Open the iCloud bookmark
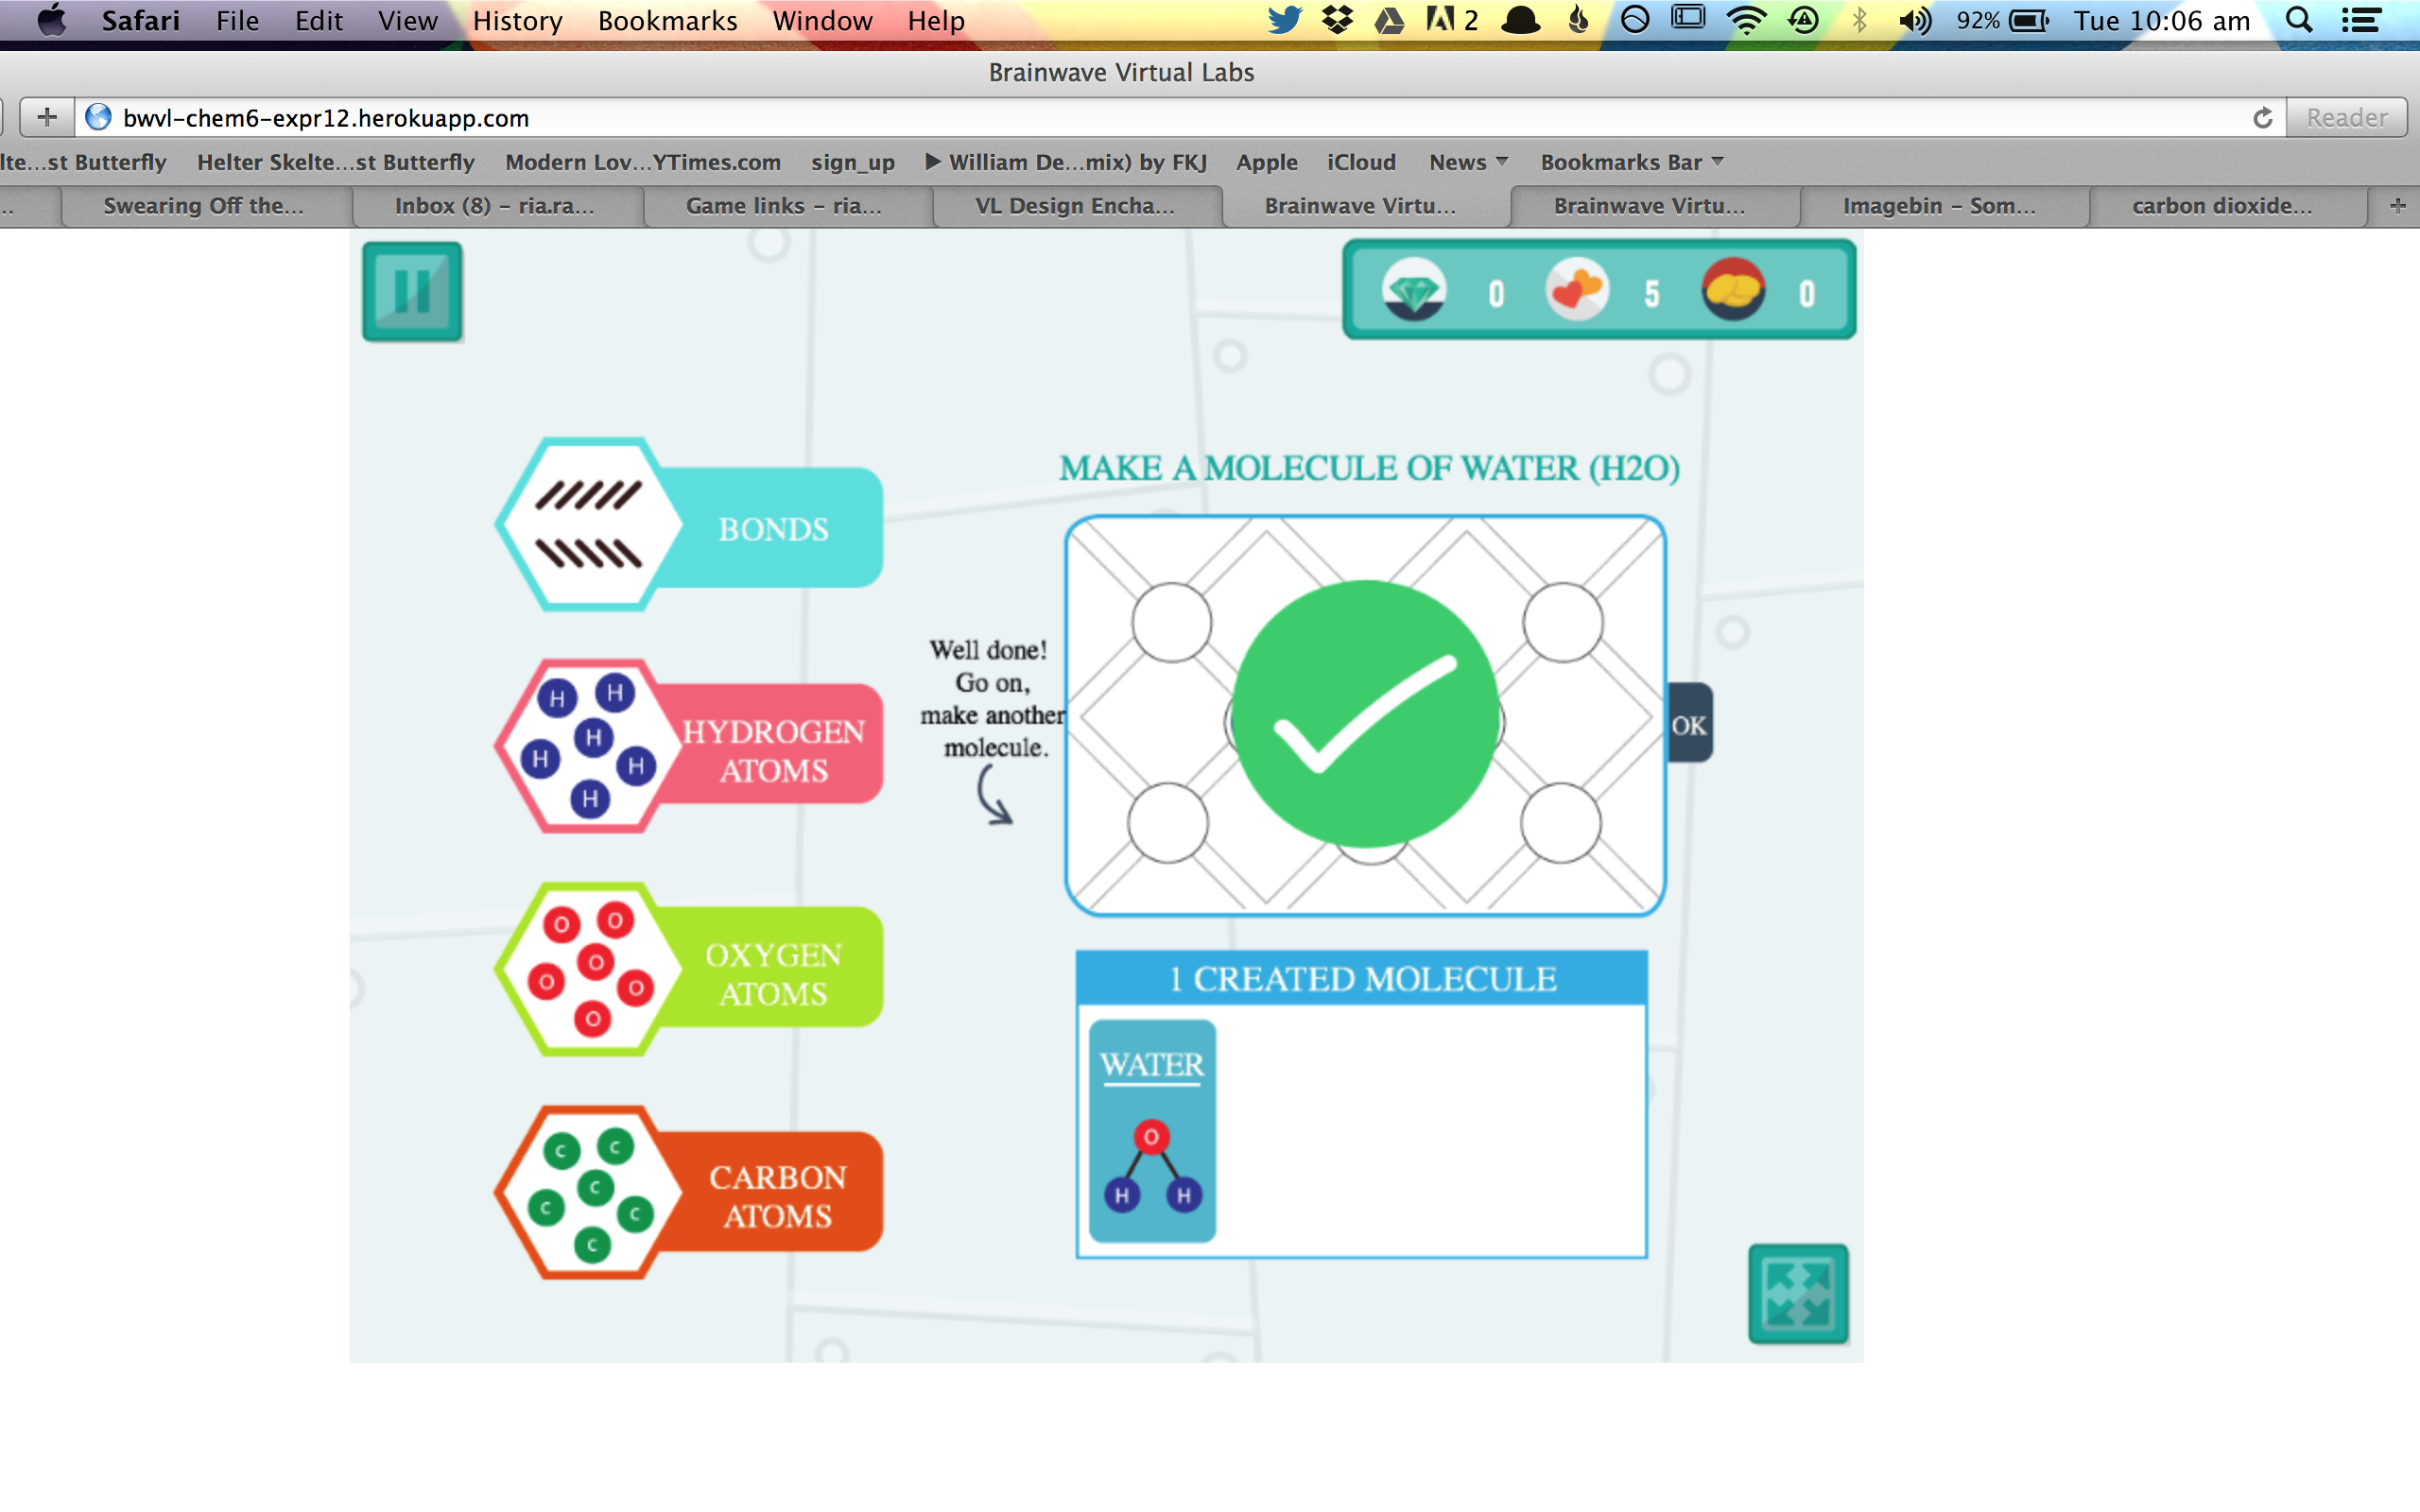 (x=1360, y=162)
